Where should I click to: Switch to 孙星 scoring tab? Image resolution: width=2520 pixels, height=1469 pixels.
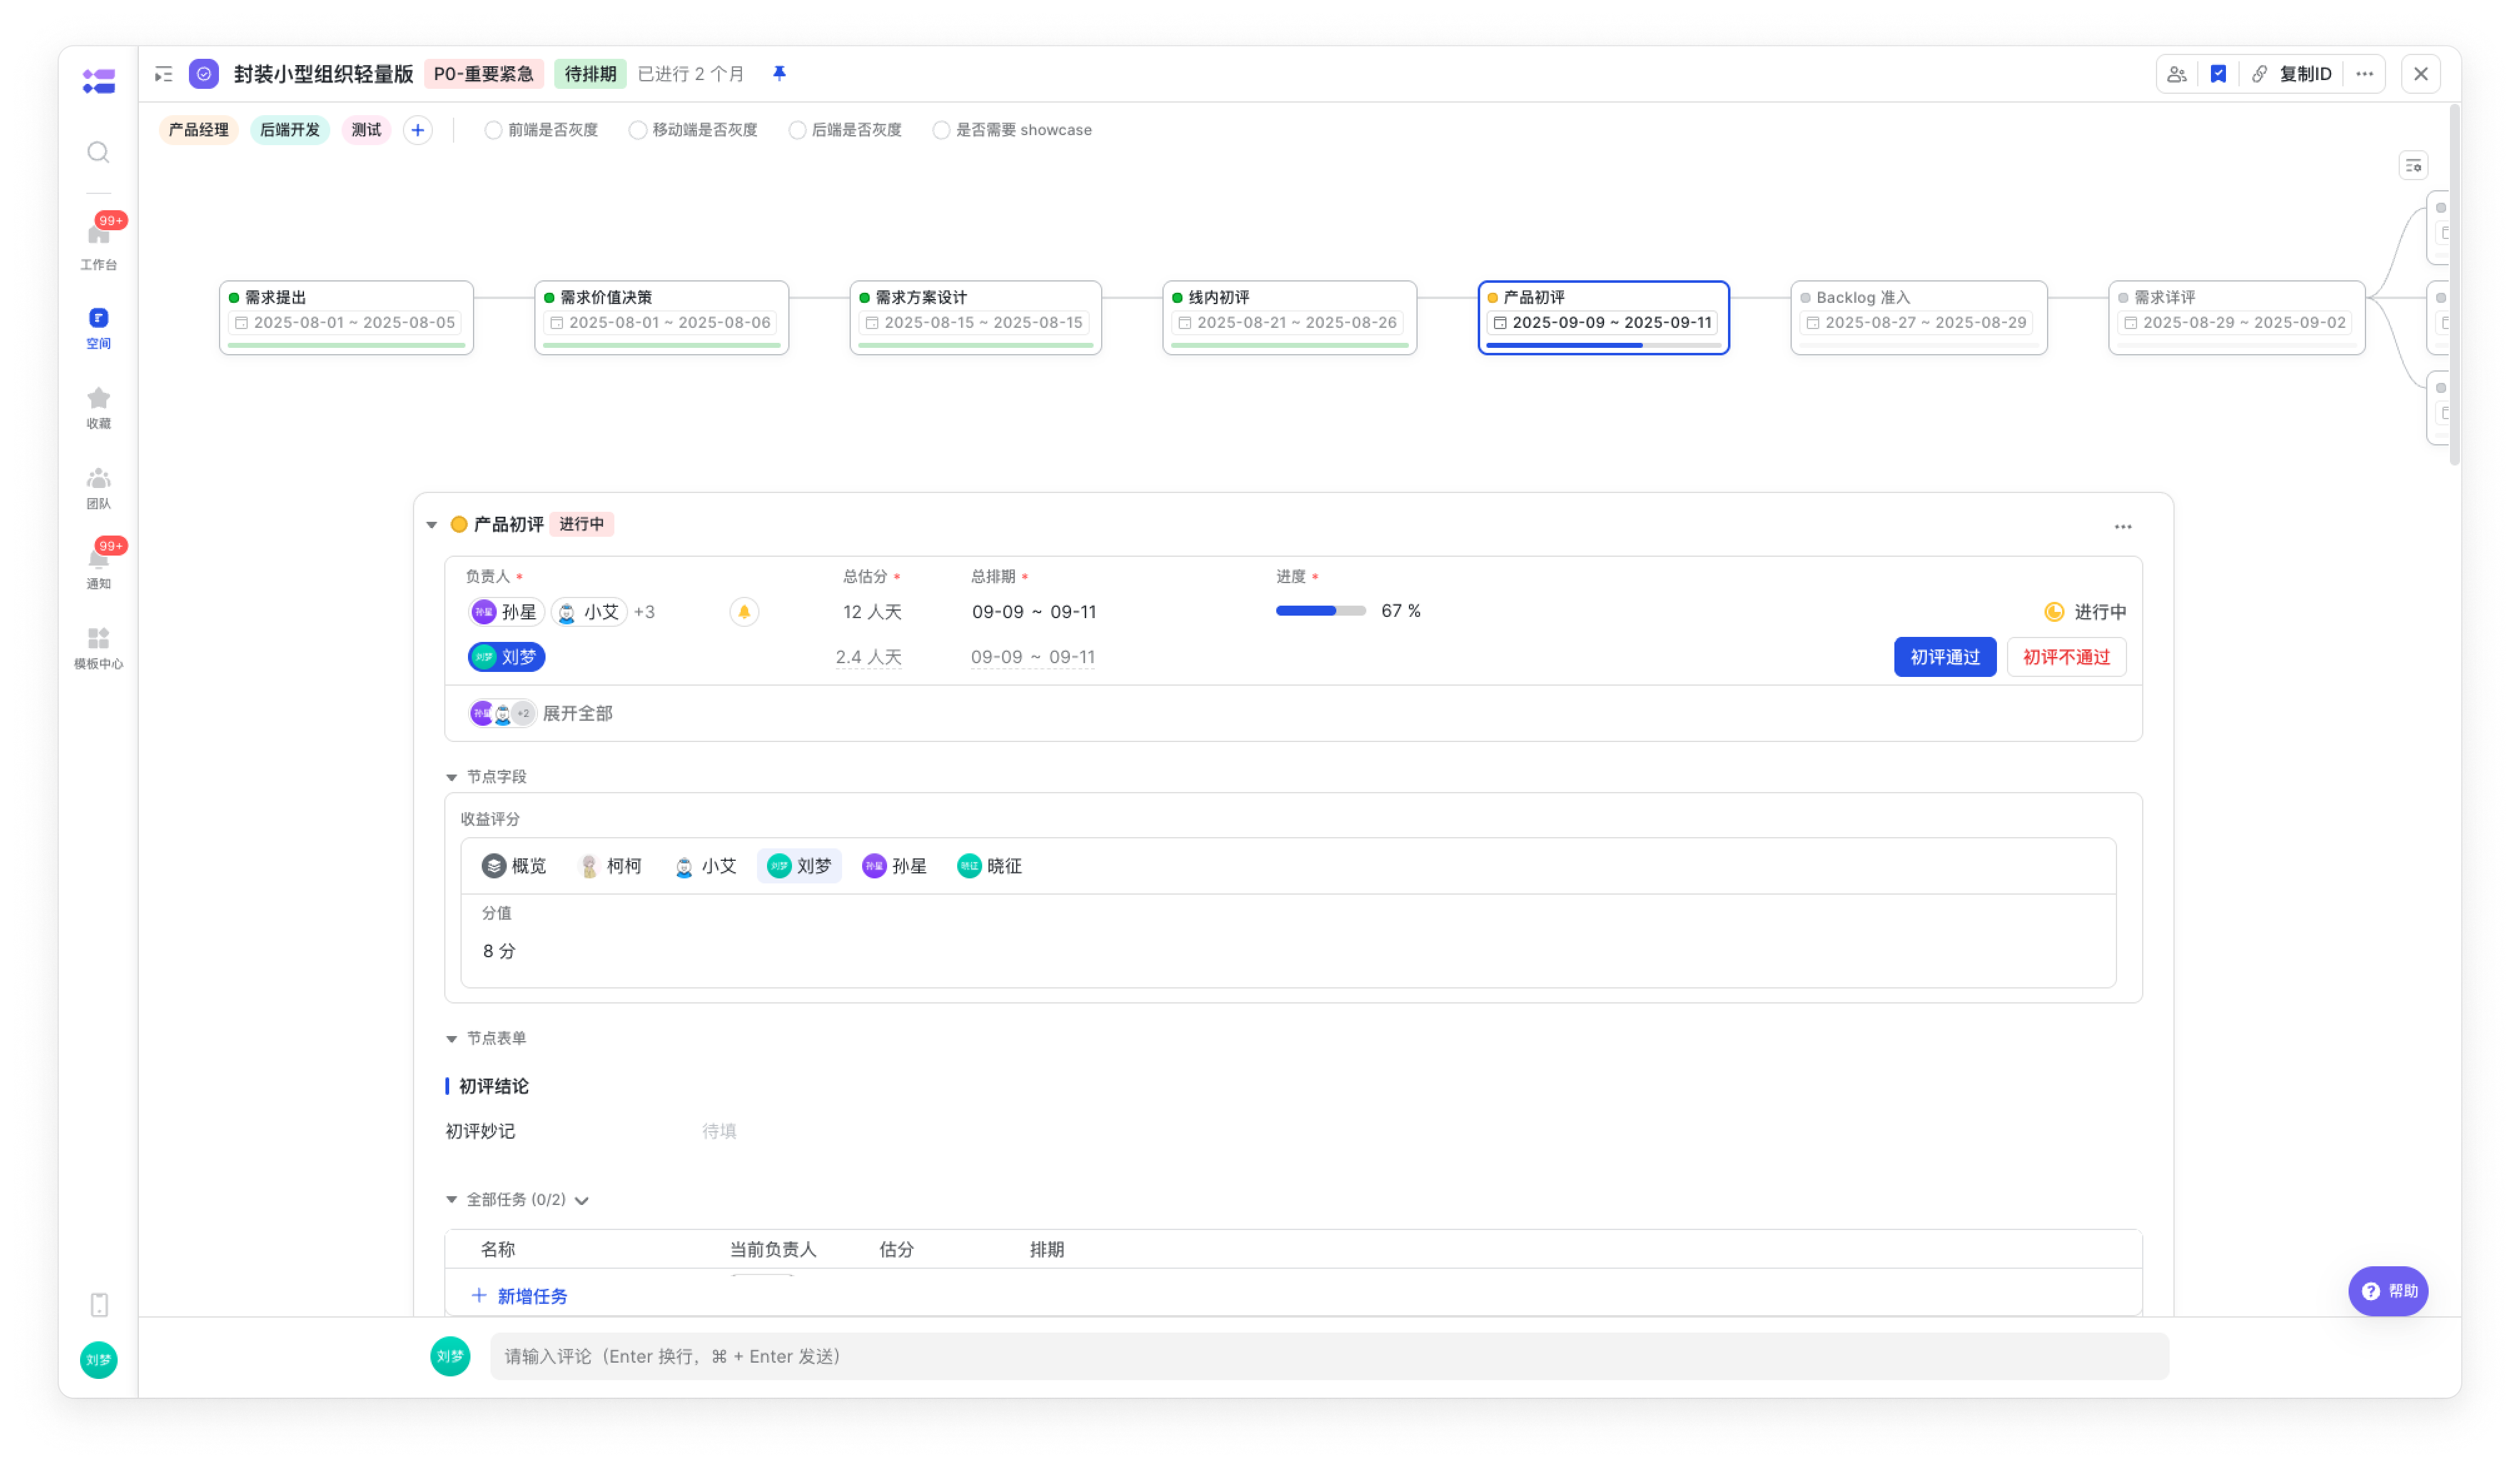click(894, 866)
